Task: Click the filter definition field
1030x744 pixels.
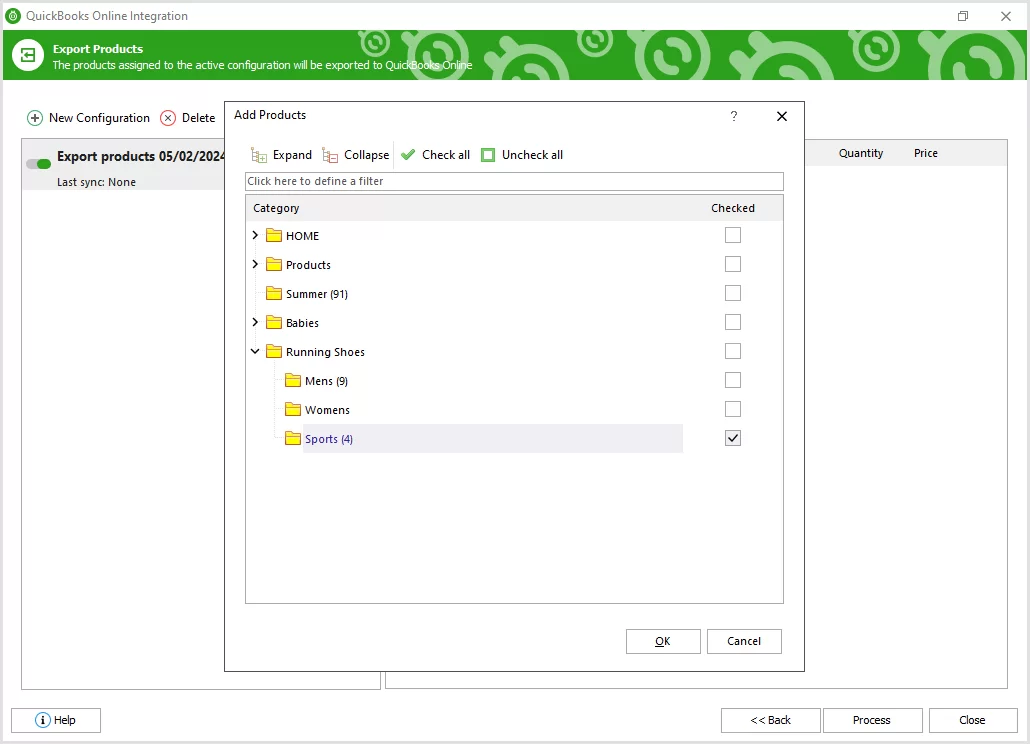Action: click(514, 181)
